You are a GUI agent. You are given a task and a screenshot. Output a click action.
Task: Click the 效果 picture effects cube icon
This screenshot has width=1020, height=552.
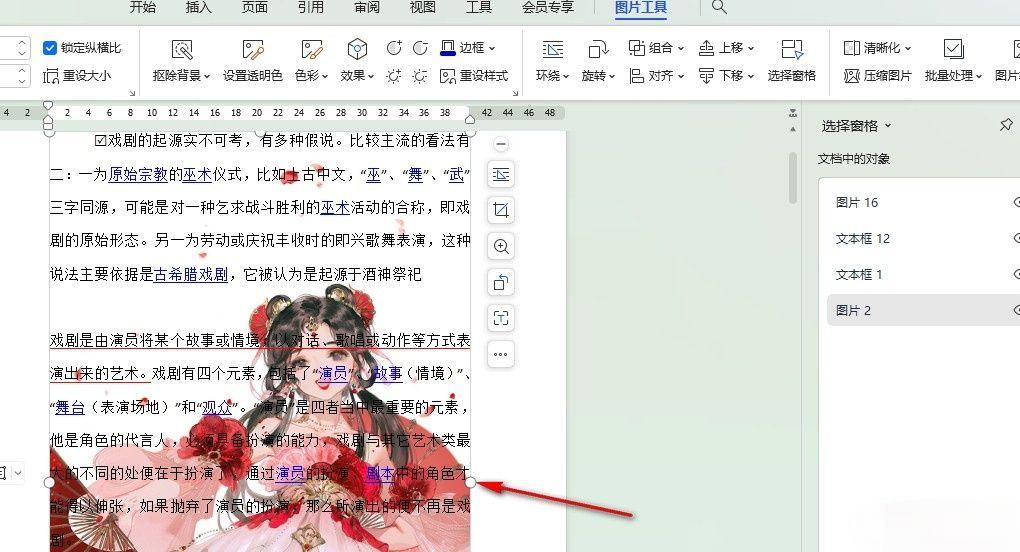tap(357, 49)
